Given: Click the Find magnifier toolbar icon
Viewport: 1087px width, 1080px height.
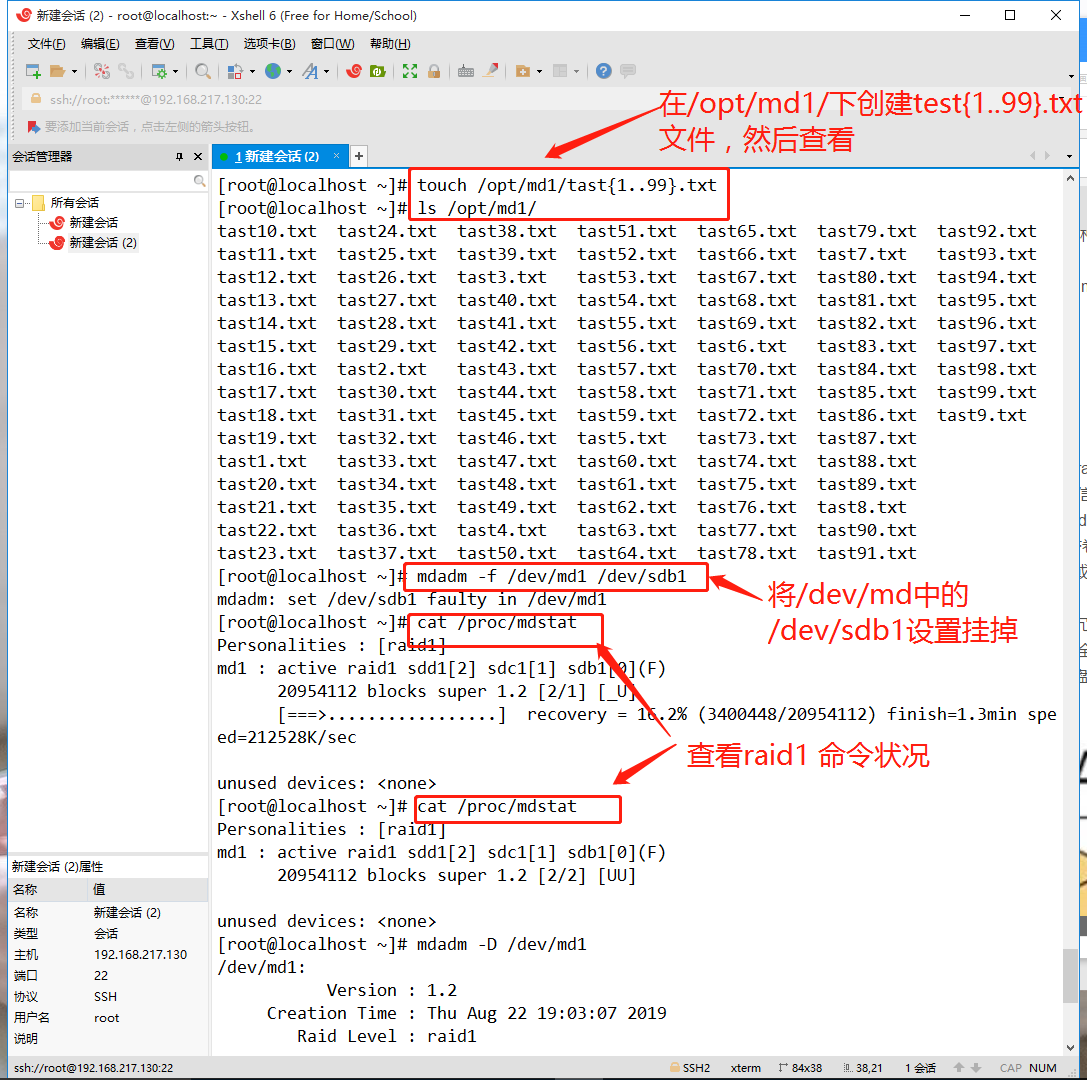Looking at the screenshot, I should pos(202,71).
